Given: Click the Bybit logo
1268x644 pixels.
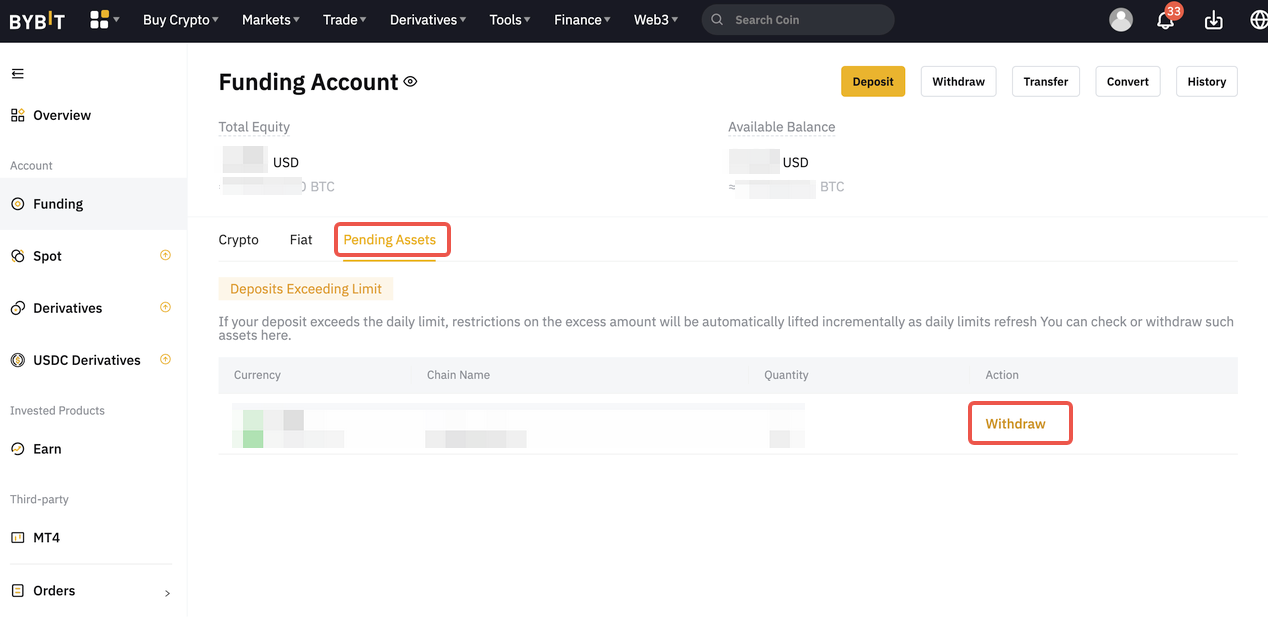Looking at the screenshot, I should (x=37, y=20).
